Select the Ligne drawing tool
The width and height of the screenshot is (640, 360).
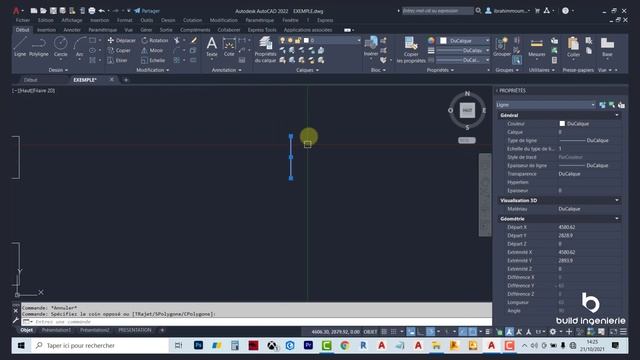[x=20, y=46]
